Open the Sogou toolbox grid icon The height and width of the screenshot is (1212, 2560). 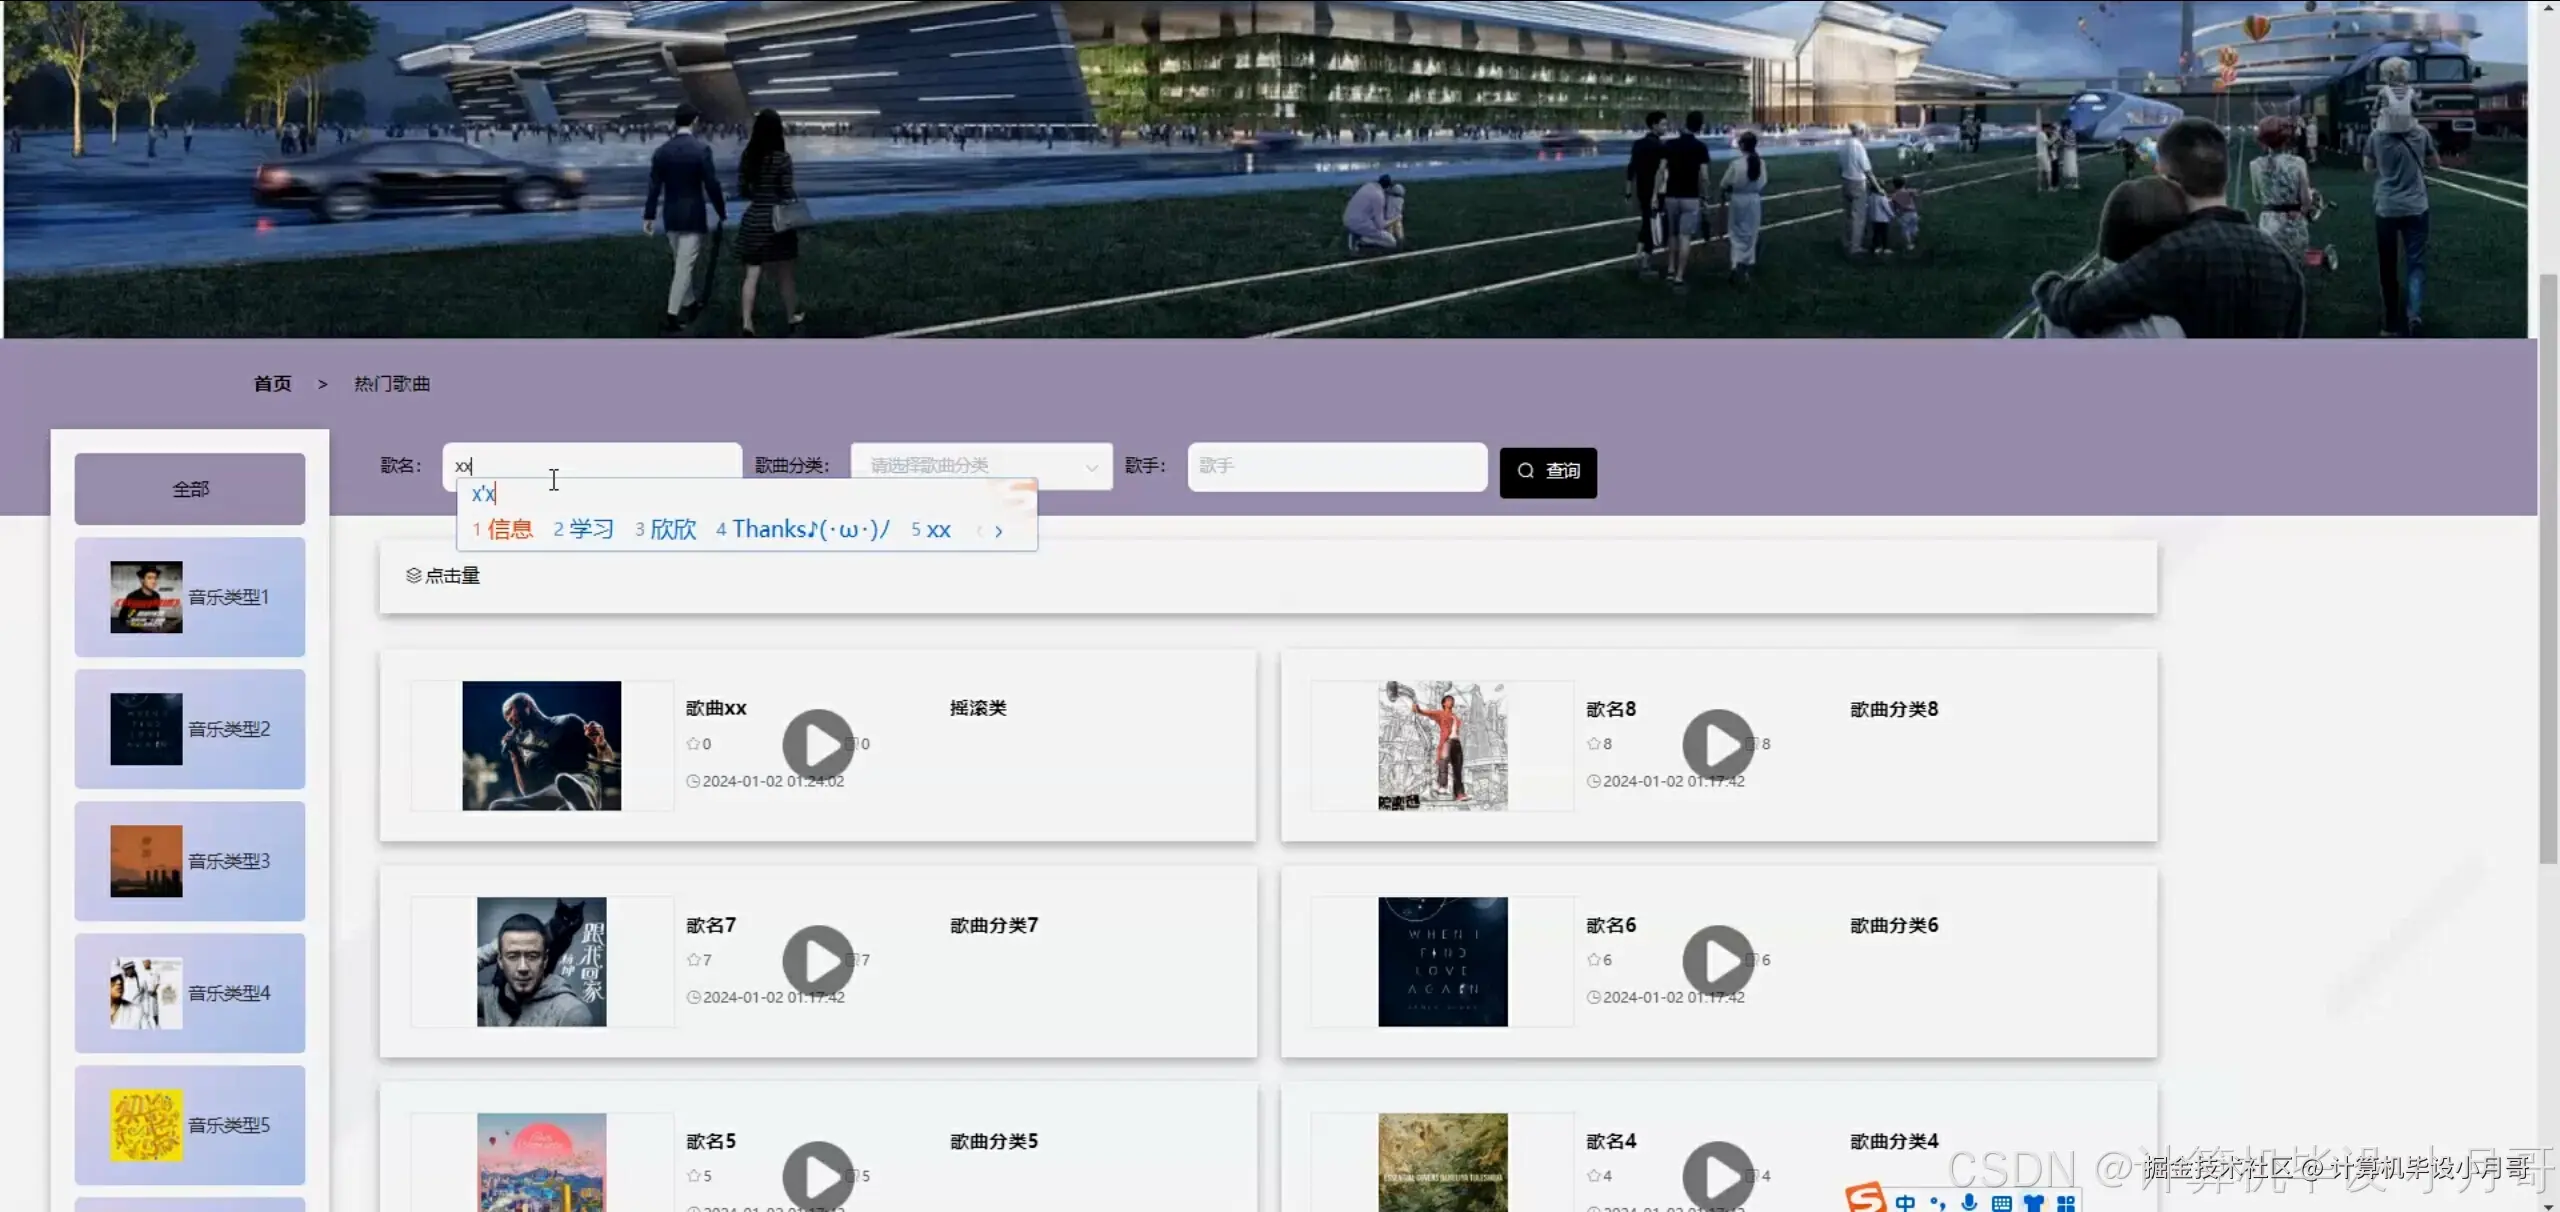tap(2066, 1203)
